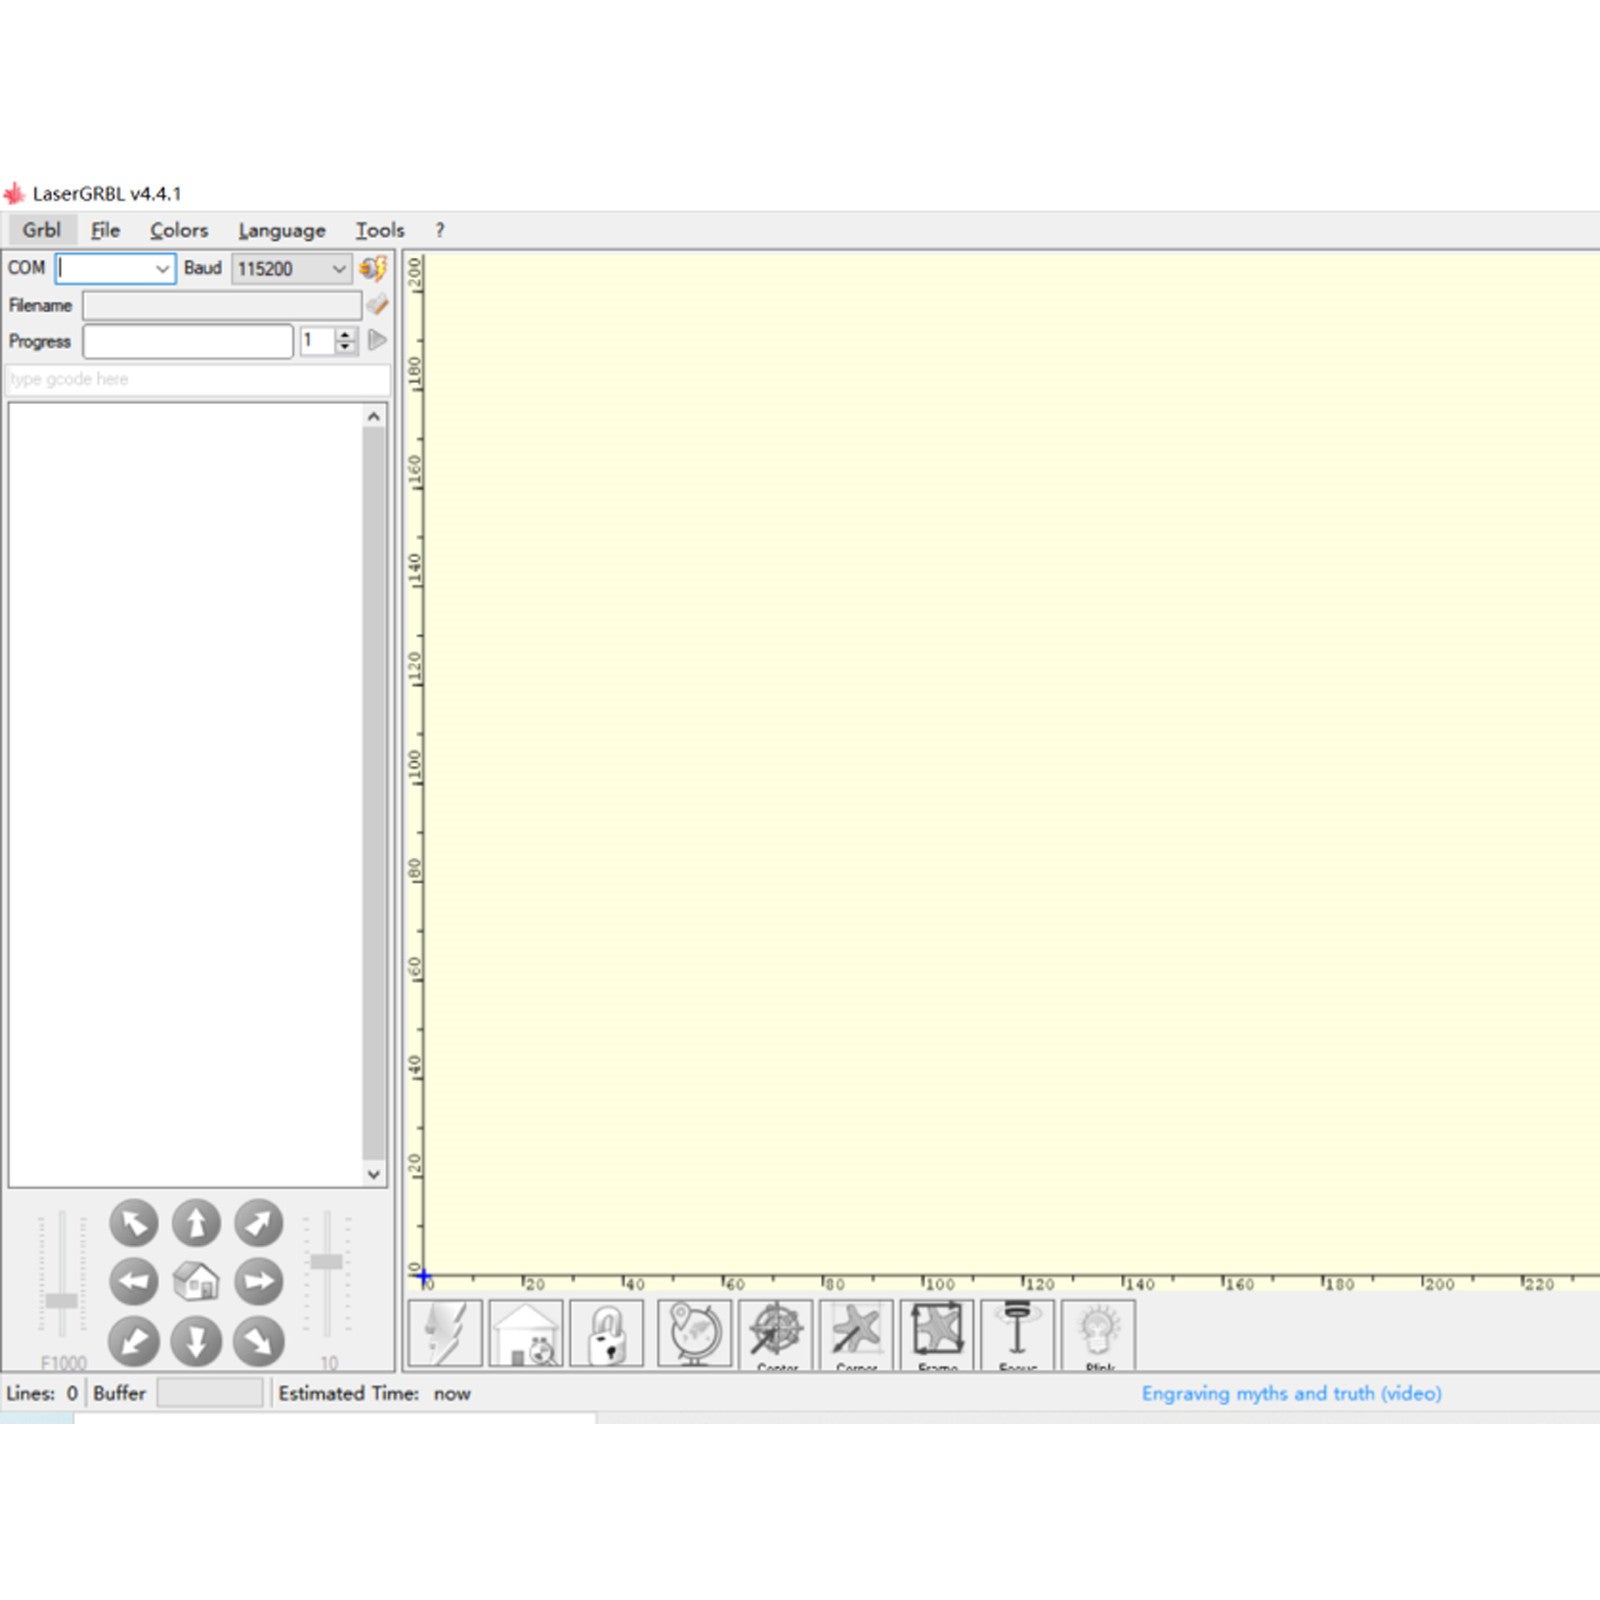Screen dimensions: 1600x1600
Task: Click the Blink light bulb button
Action: 1098,1333
